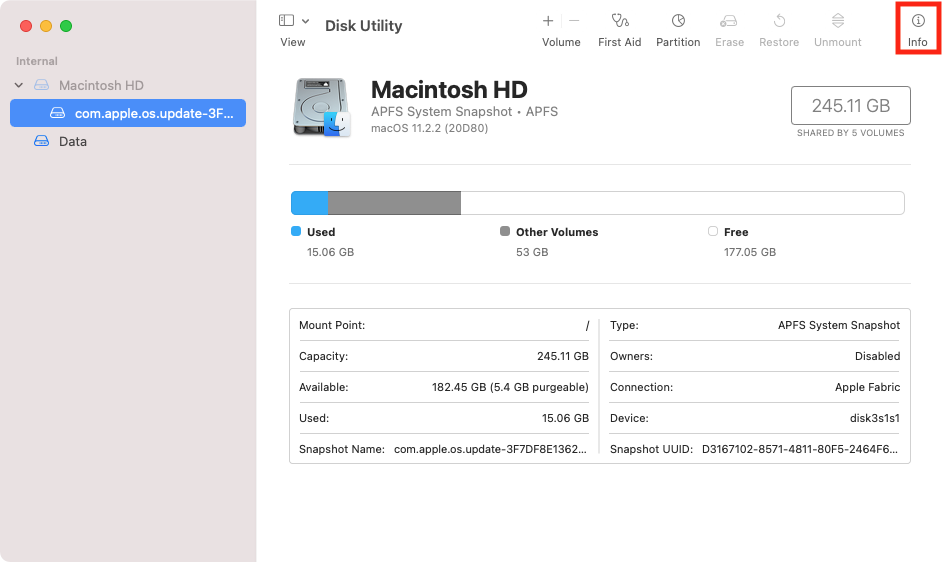Click the Type APFS System Snapshot row
The width and height of the screenshot is (943, 562).
coord(755,325)
